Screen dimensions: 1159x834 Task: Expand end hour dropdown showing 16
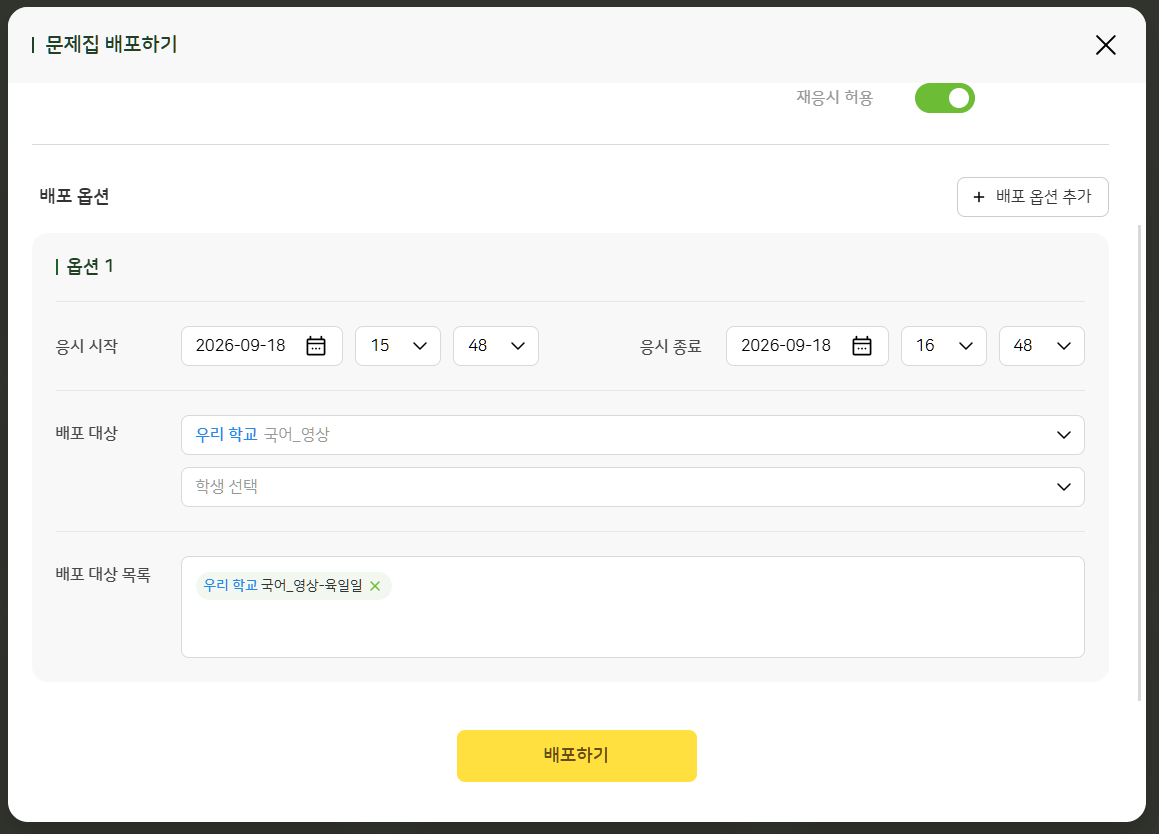944,346
